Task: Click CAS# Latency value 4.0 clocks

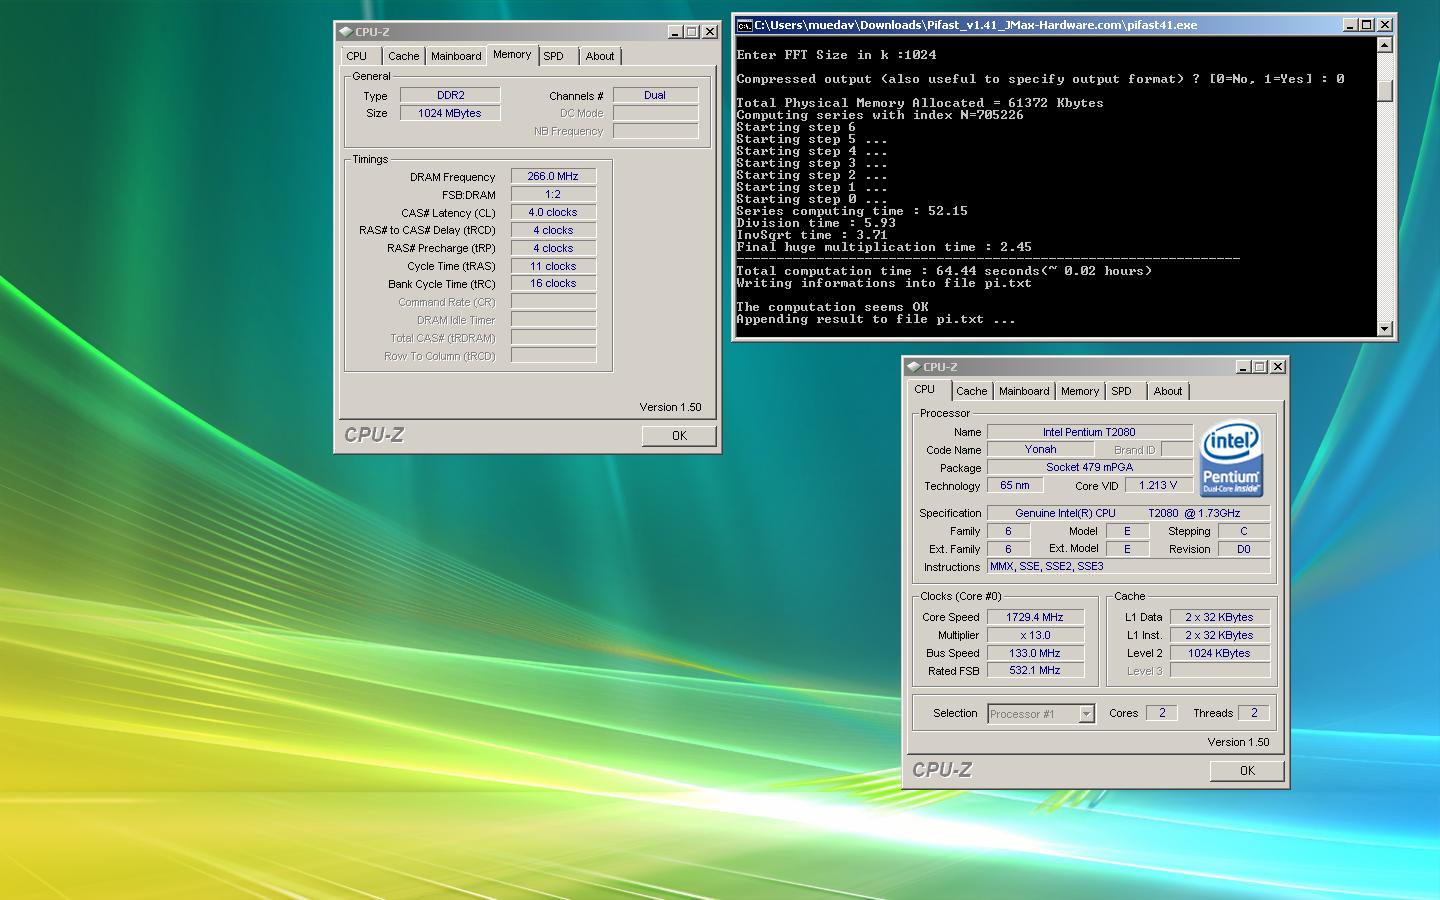Action: tap(553, 212)
